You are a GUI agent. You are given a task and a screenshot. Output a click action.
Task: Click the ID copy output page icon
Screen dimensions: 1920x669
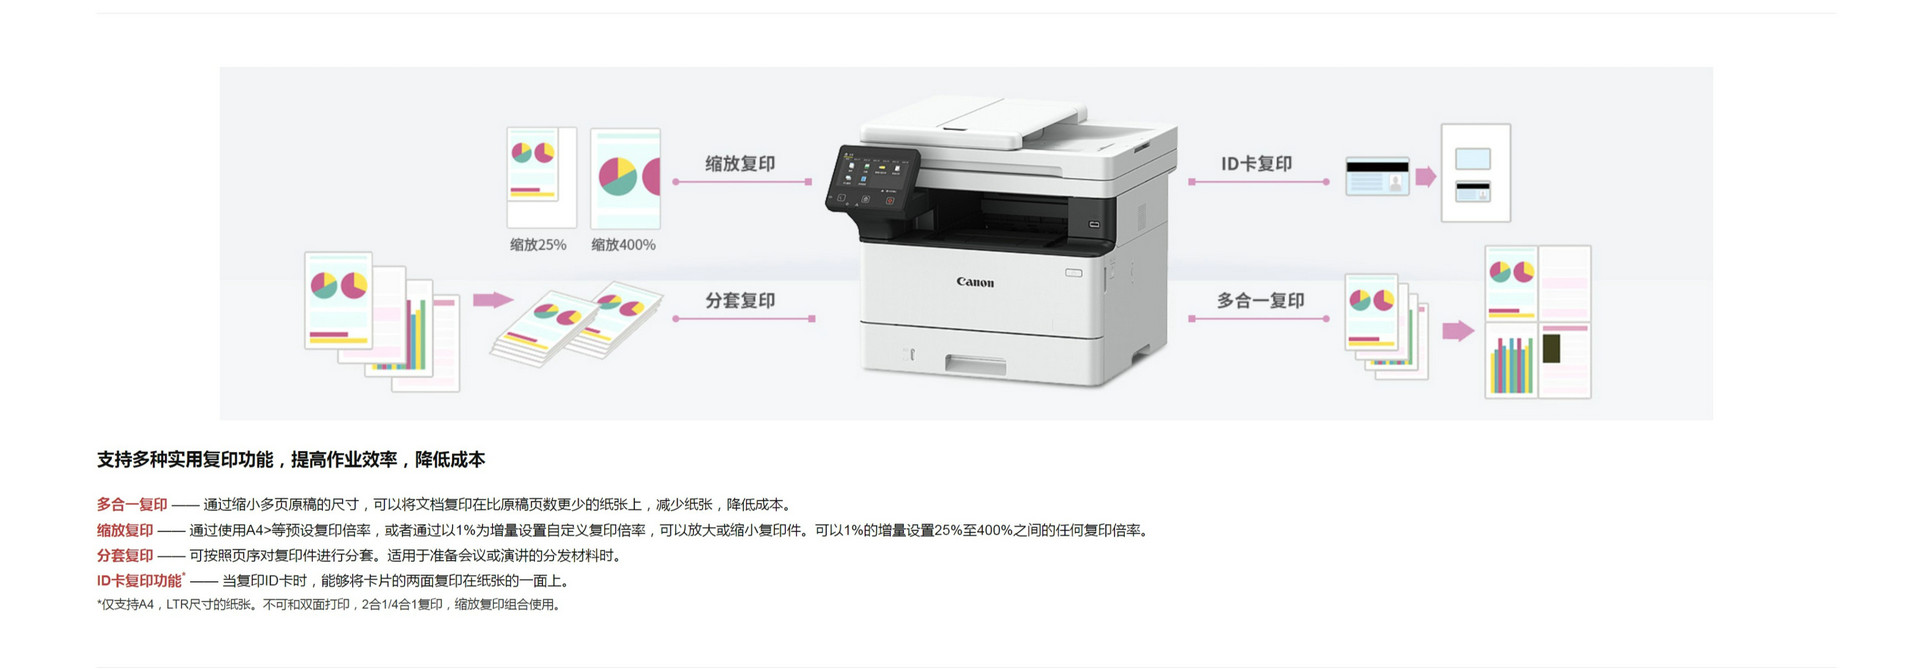coord(1475,173)
